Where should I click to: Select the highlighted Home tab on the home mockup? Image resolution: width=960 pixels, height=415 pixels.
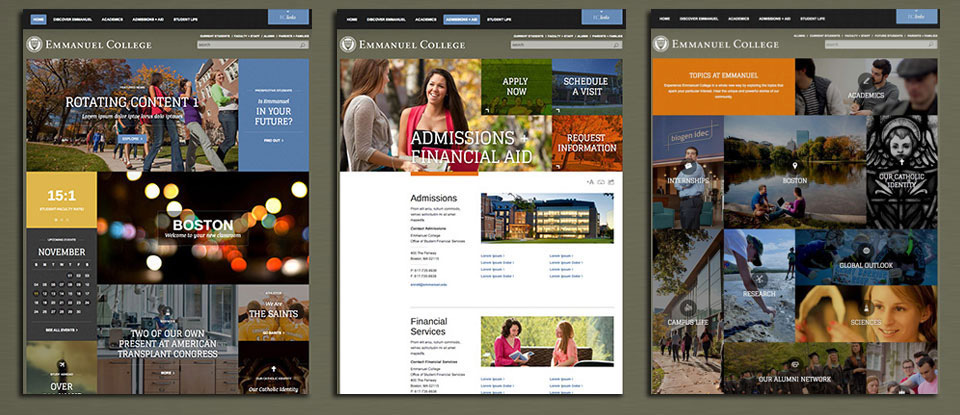(x=39, y=19)
